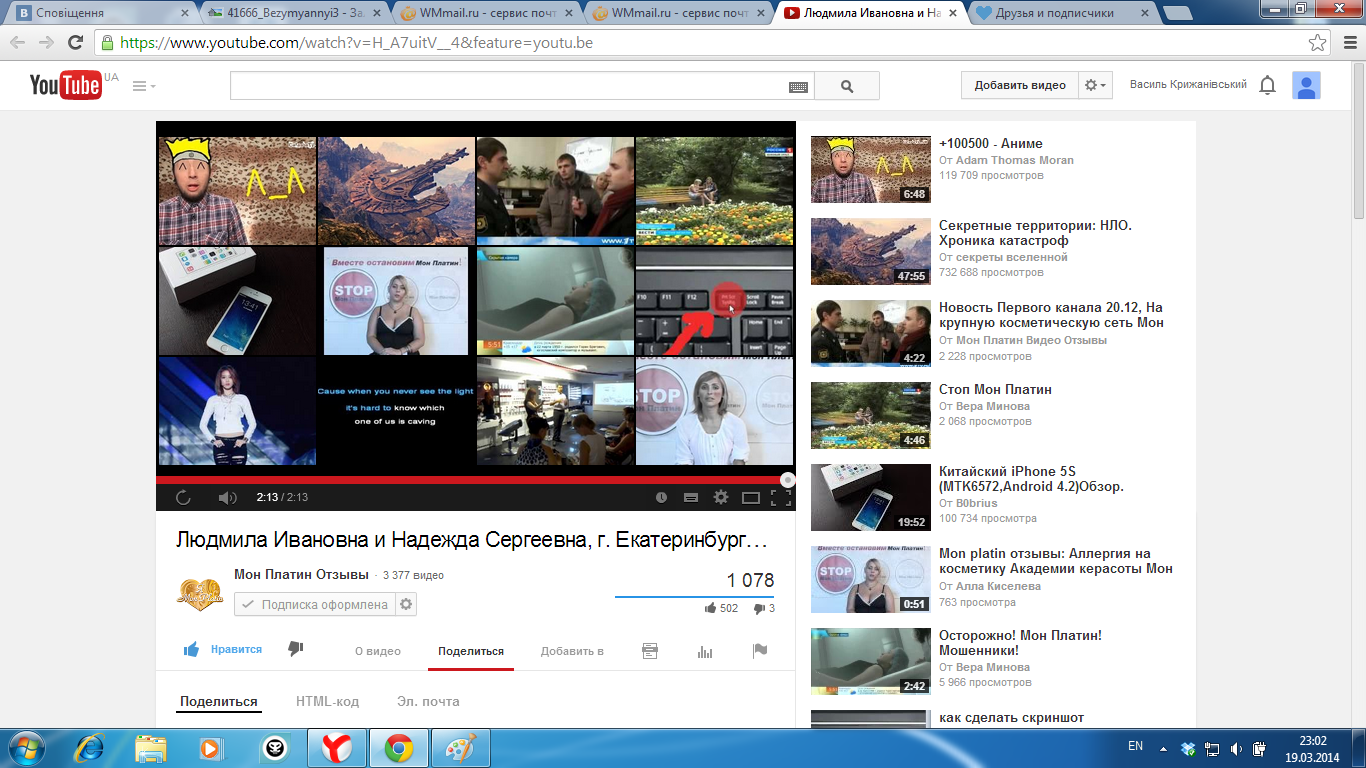The image size is (1366, 768).
Task: Show hidden tray icons with the arrow
Action: click(x=1164, y=747)
